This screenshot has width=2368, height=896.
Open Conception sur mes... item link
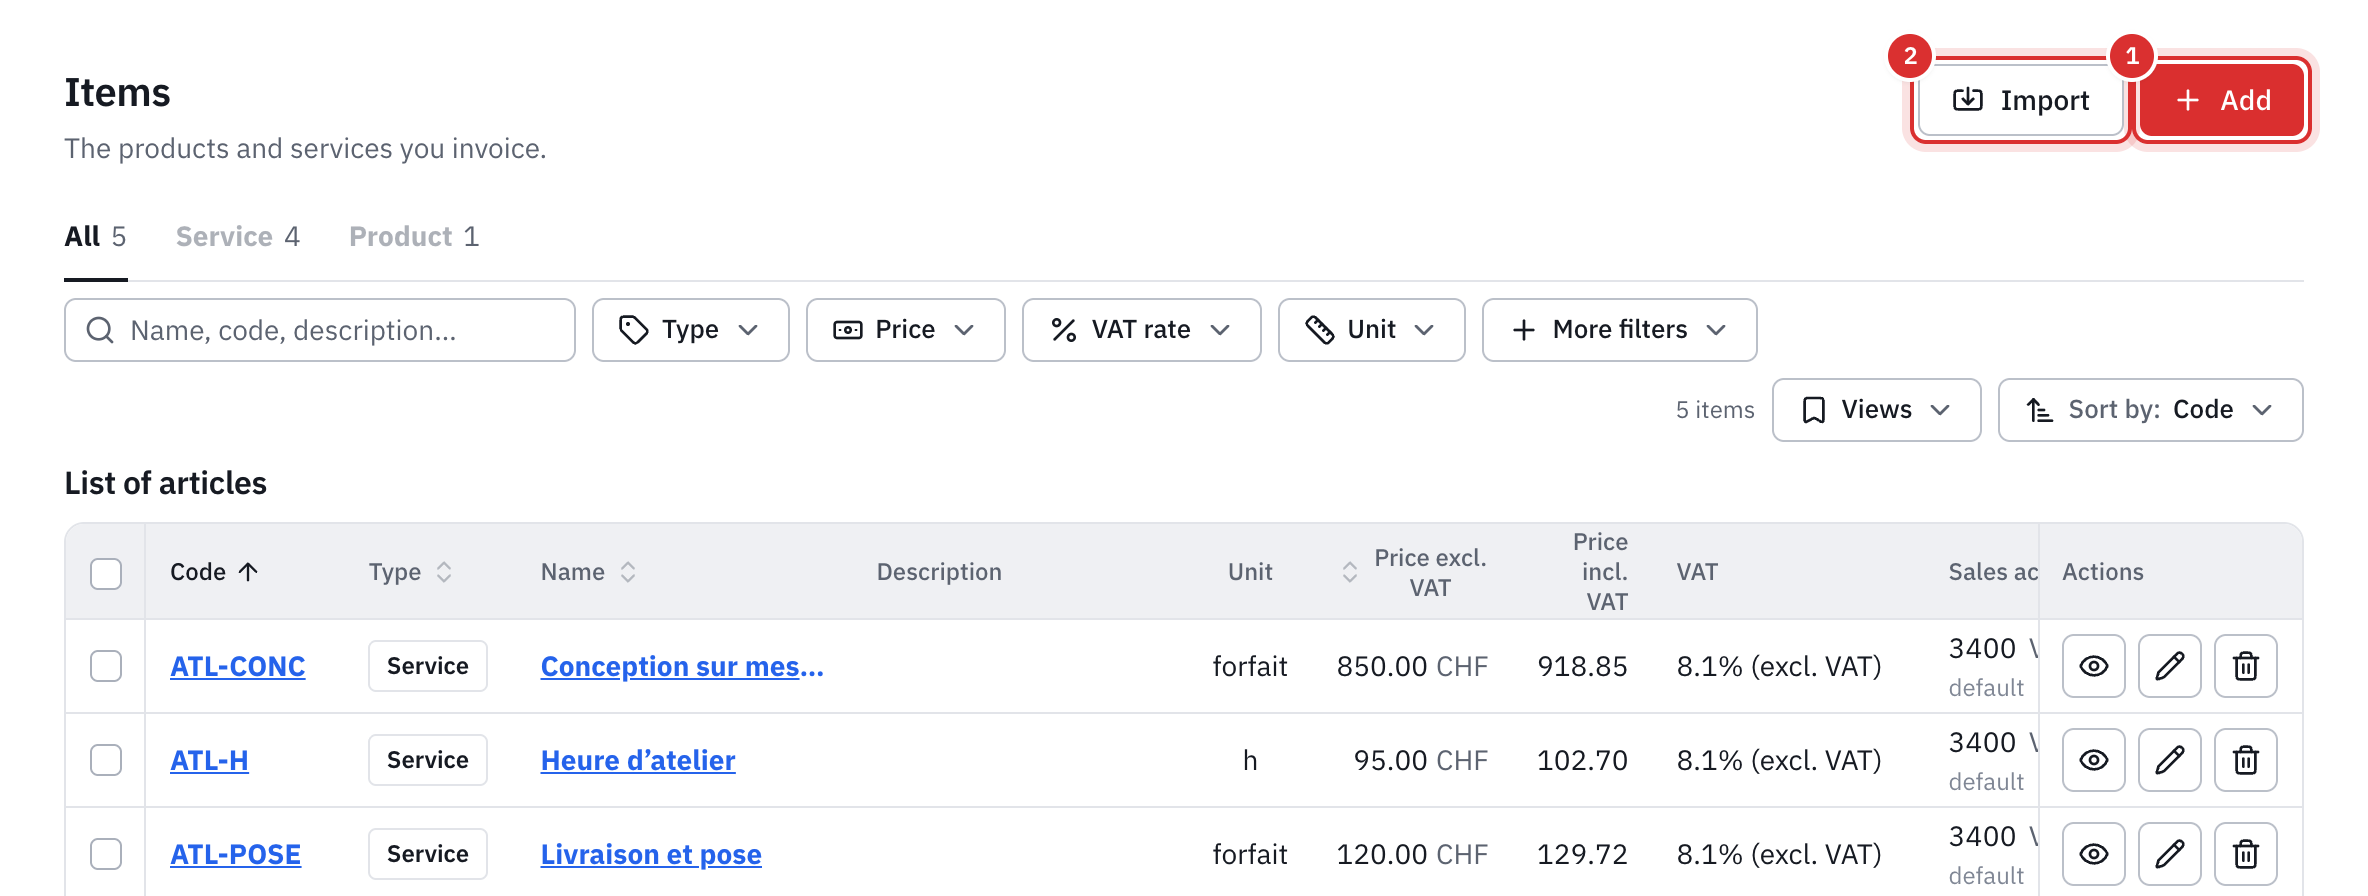click(682, 666)
